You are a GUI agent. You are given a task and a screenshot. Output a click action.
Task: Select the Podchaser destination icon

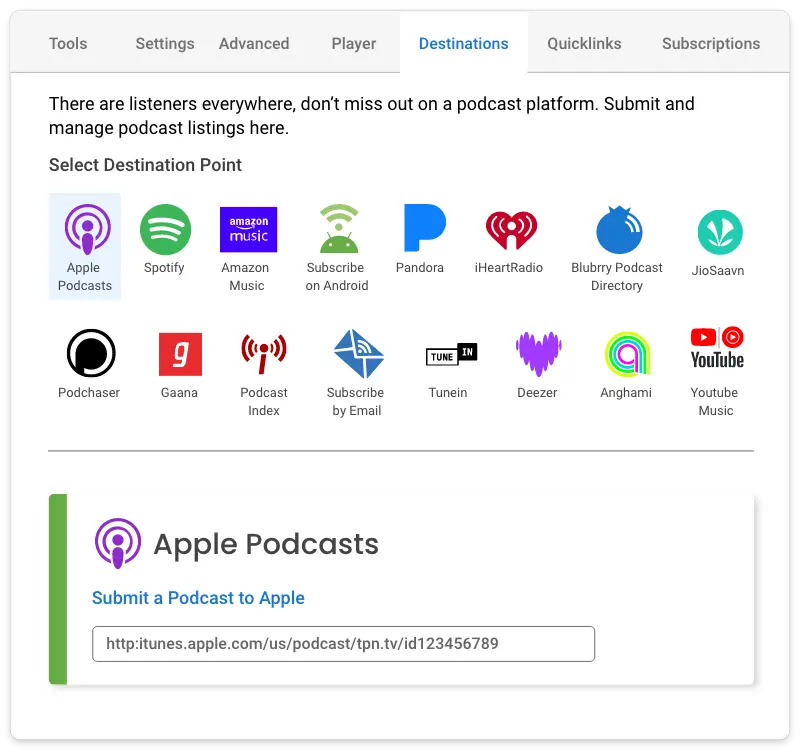(91, 353)
